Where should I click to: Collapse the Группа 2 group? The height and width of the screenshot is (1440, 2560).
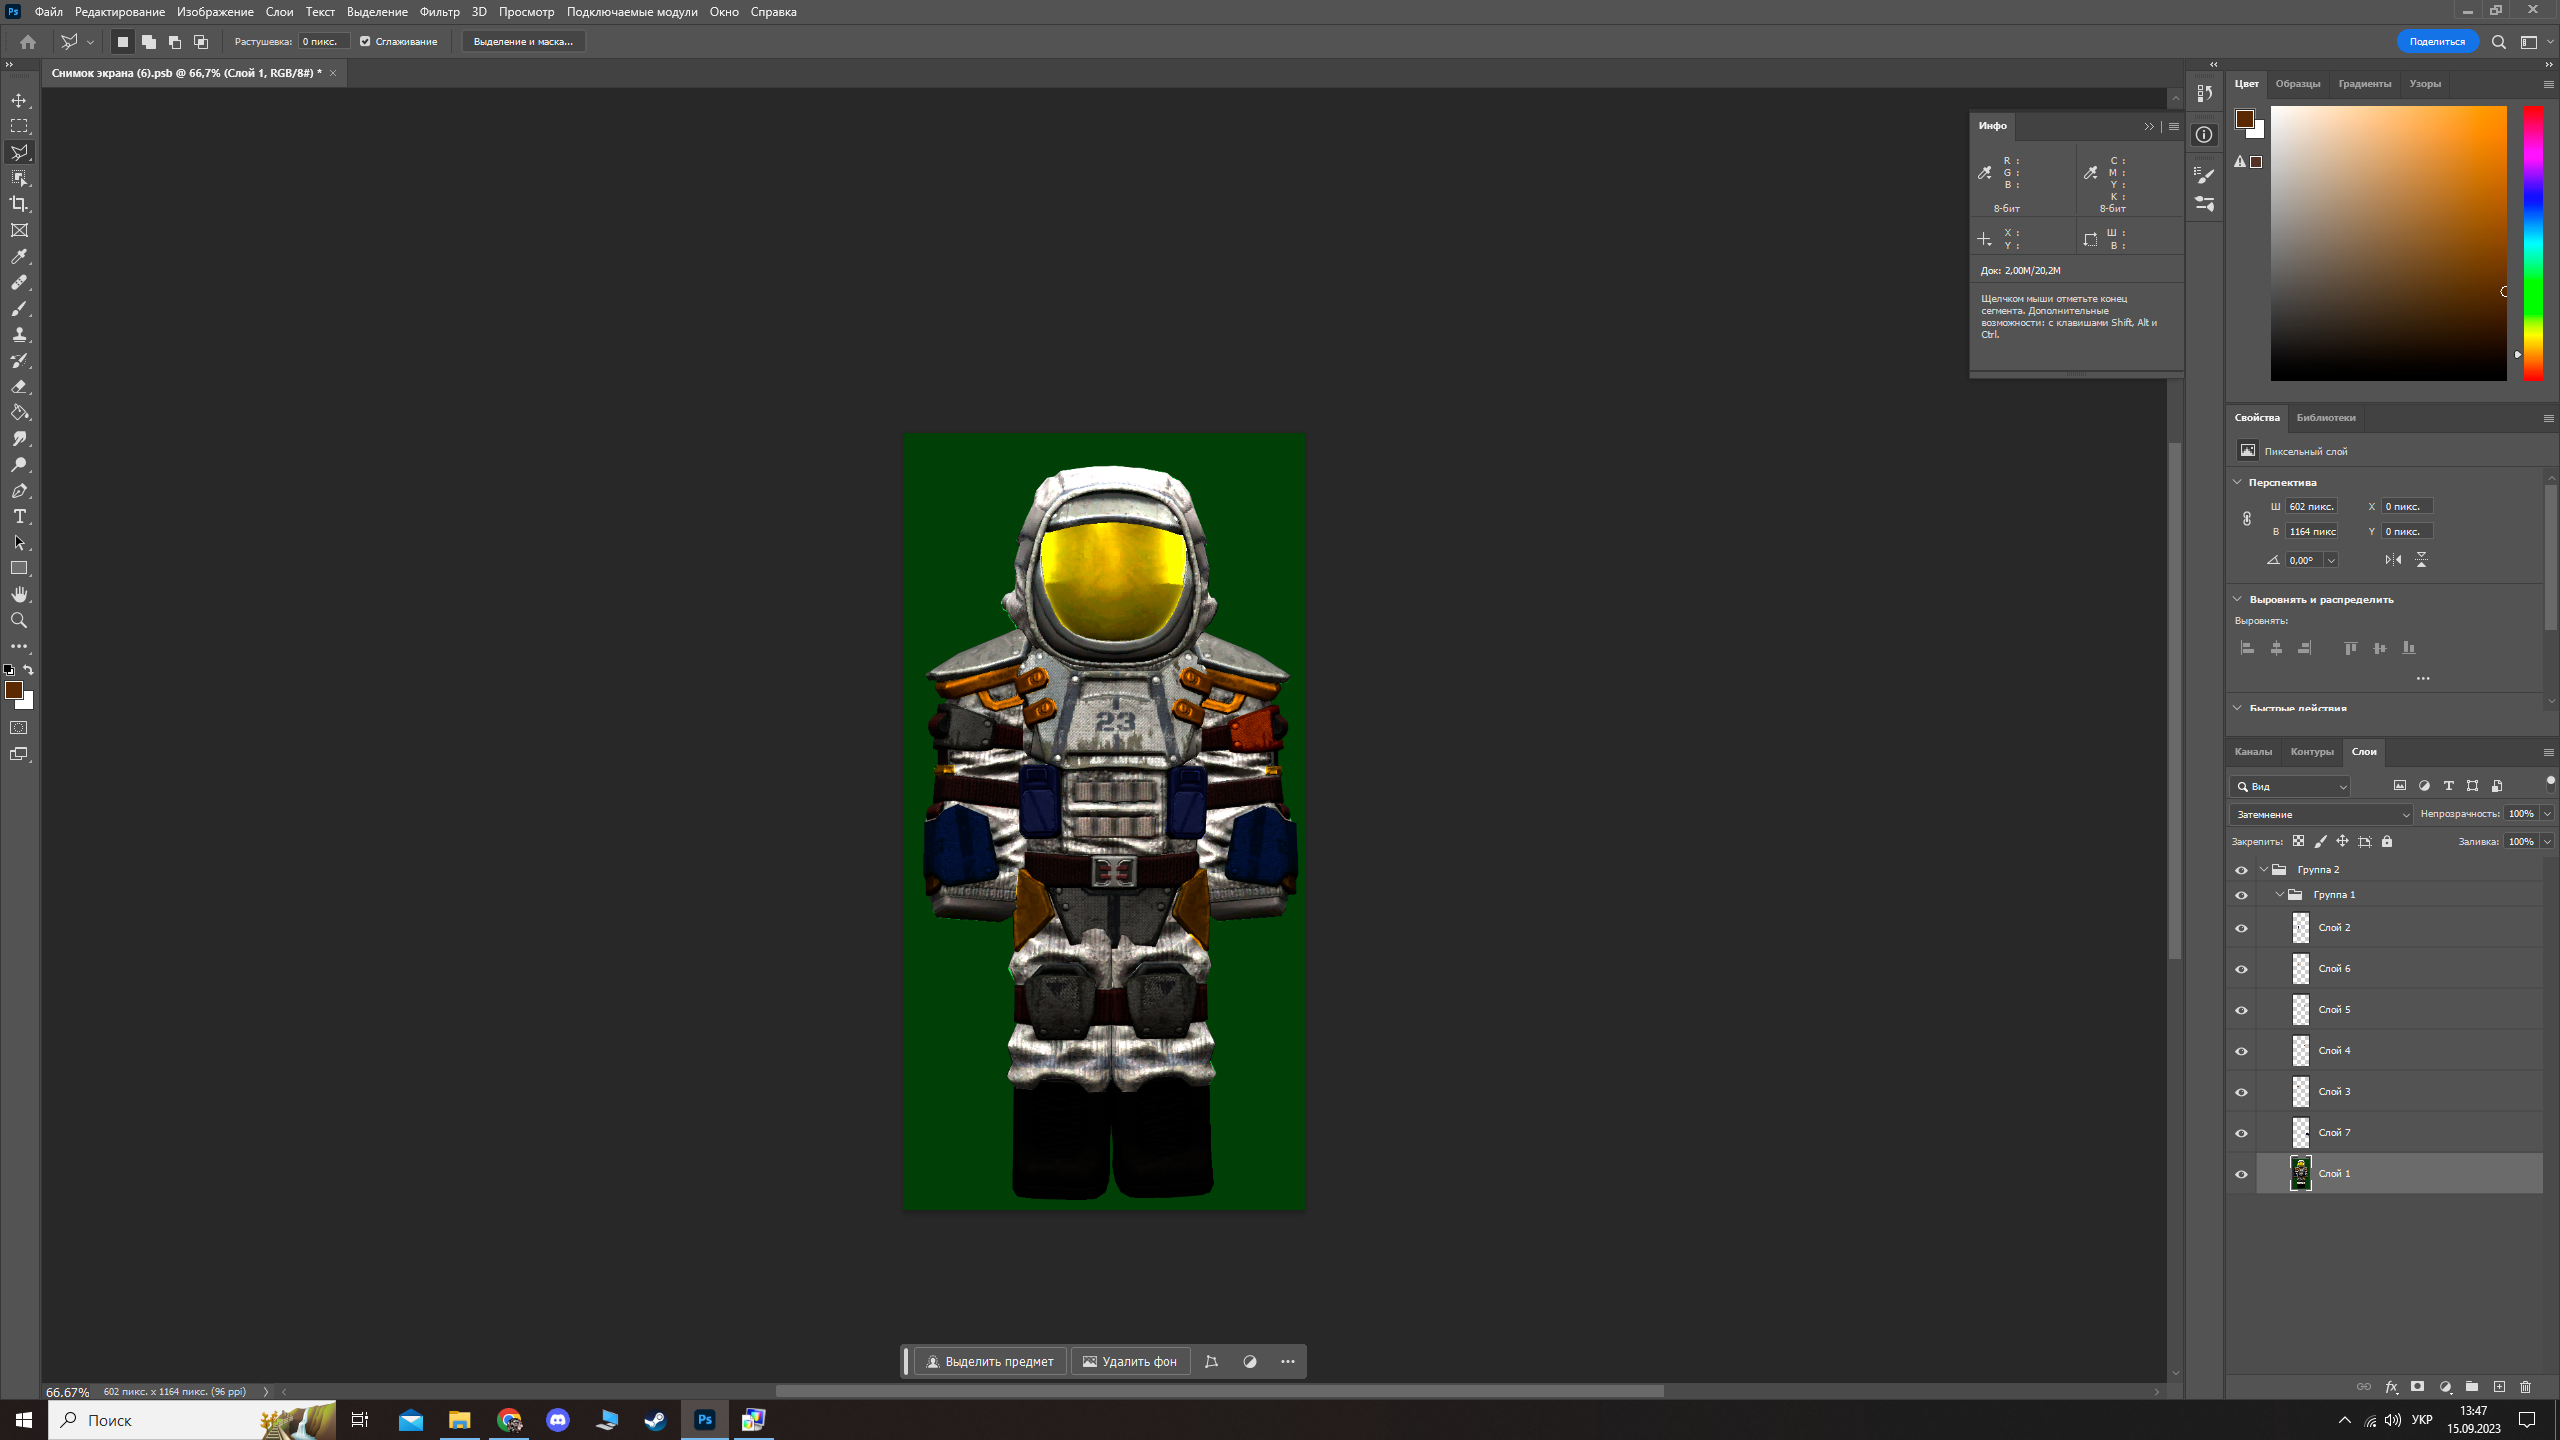click(x=2264, y=870)
